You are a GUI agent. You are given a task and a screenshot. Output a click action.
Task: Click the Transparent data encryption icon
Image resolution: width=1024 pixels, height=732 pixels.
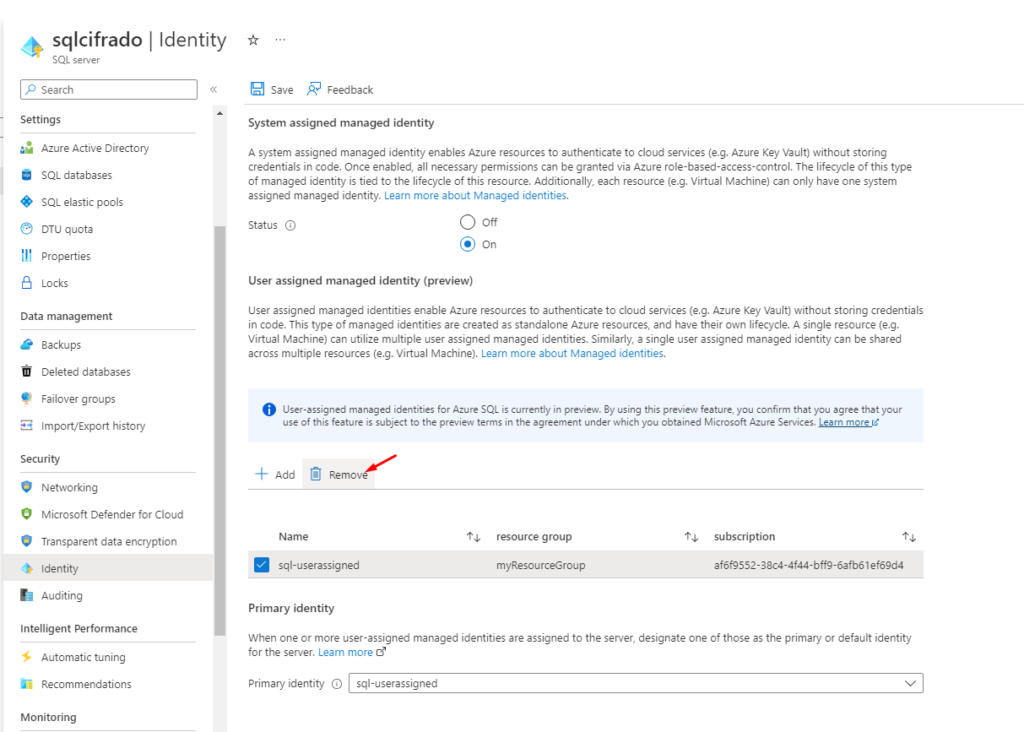27,541
